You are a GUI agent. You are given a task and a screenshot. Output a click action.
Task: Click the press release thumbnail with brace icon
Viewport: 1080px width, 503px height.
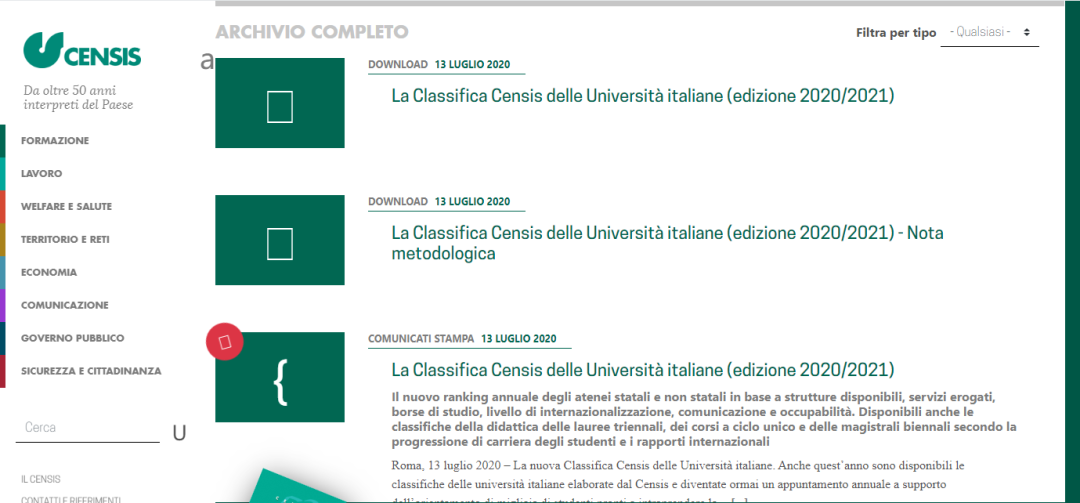coord(280,377)
